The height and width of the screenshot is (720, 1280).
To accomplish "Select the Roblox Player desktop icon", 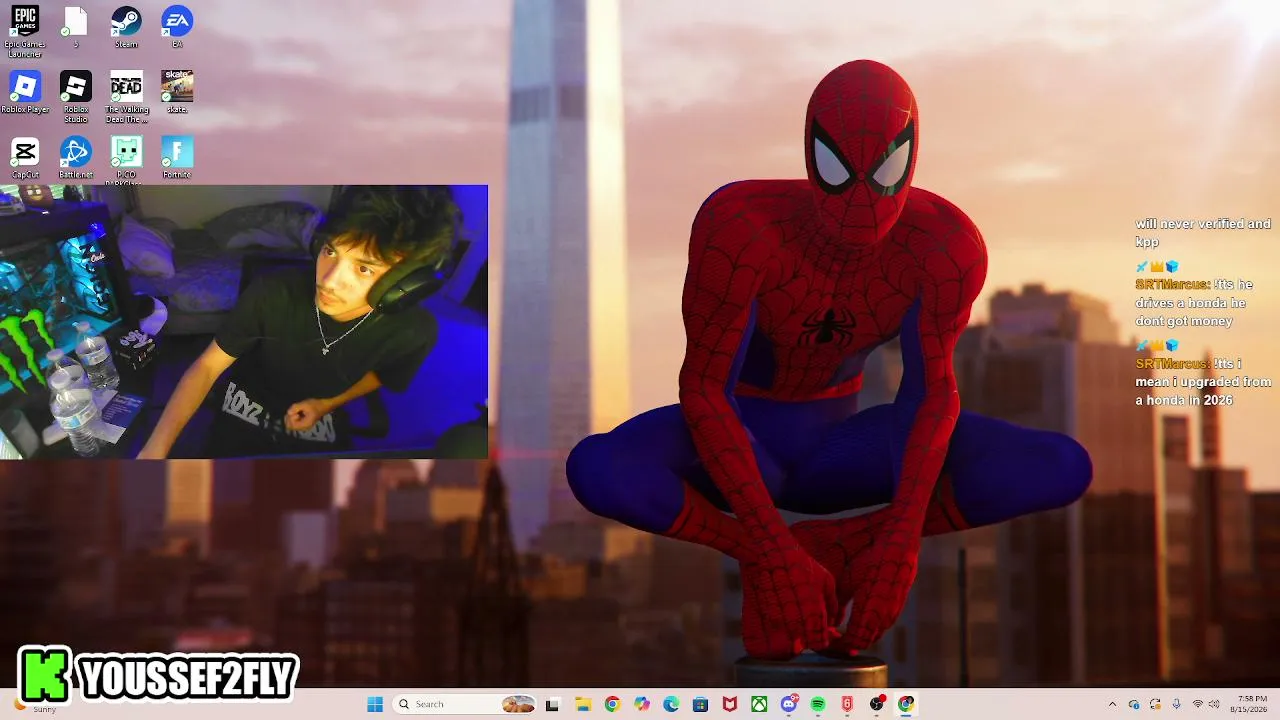I will [x=25, y=92].
